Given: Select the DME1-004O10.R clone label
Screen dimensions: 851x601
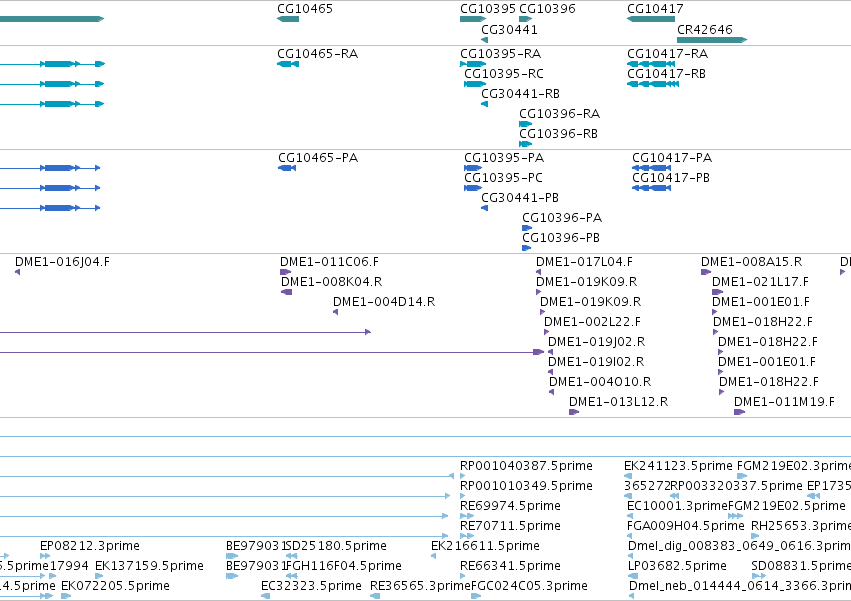Looking at the screenshot, I should click(600, 383).
